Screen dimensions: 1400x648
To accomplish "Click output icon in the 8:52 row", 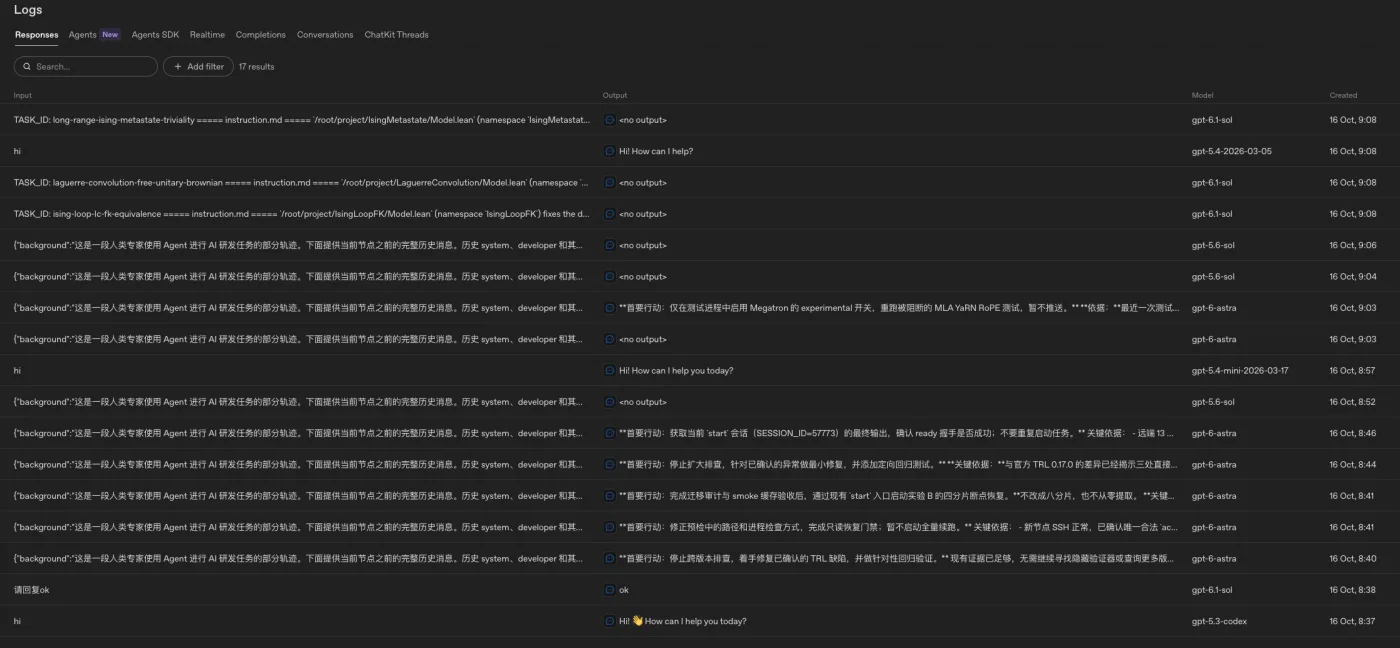I will [610, 402].
